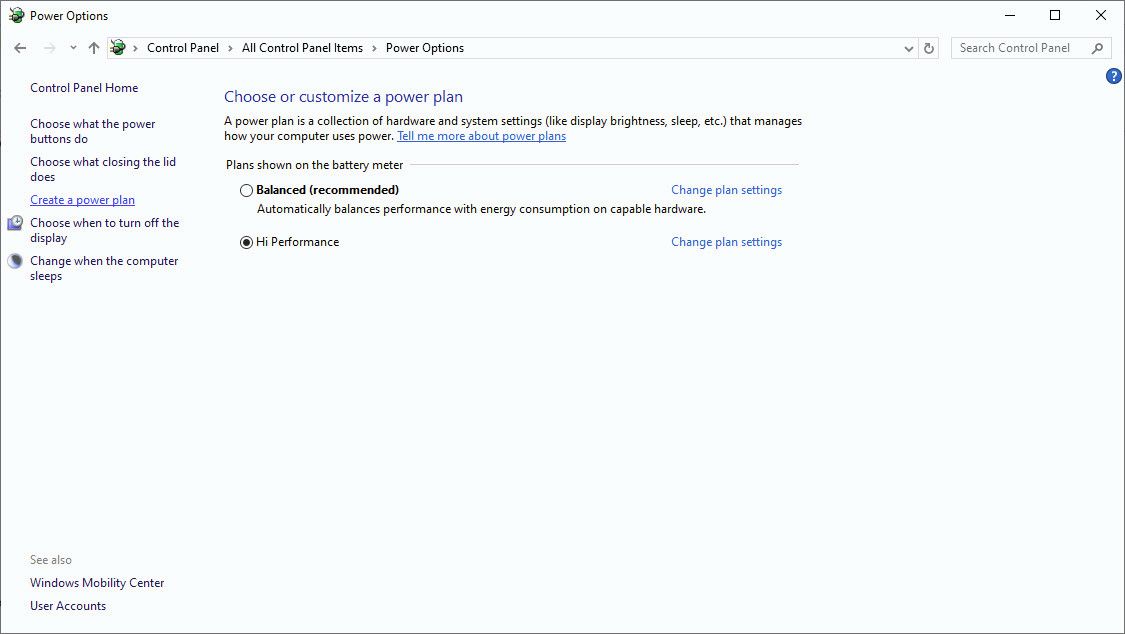Open Control Panel Home
1125x634 pixels.
[x=84, y=88]
